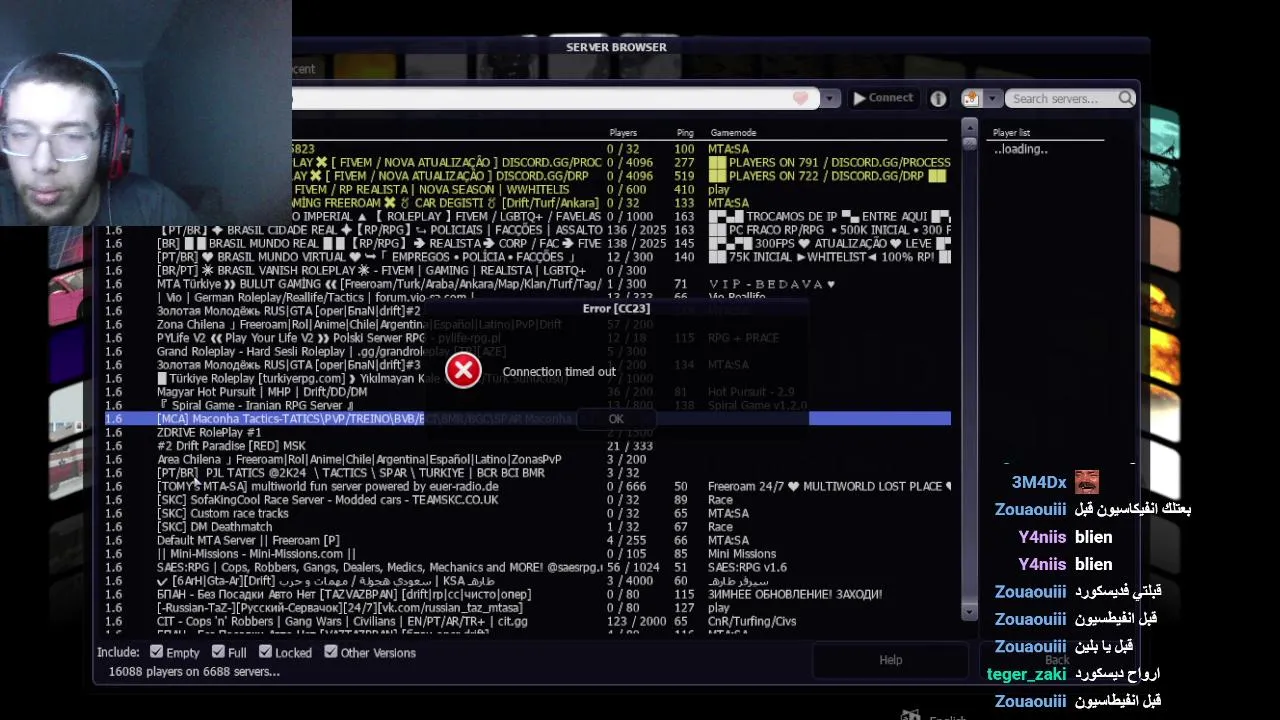Screen dimensions: 1280x720
Task: Select the [TOMY's MTA-SA] multiworld fun server row
Action: [528, 486]
